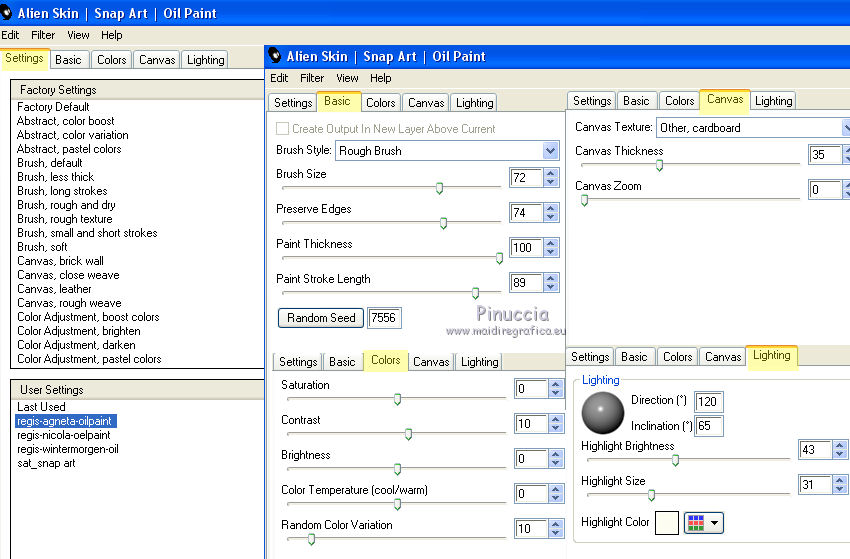
Task: Click the Highlight Size slider handle
Action: click(x=652, y=495)
